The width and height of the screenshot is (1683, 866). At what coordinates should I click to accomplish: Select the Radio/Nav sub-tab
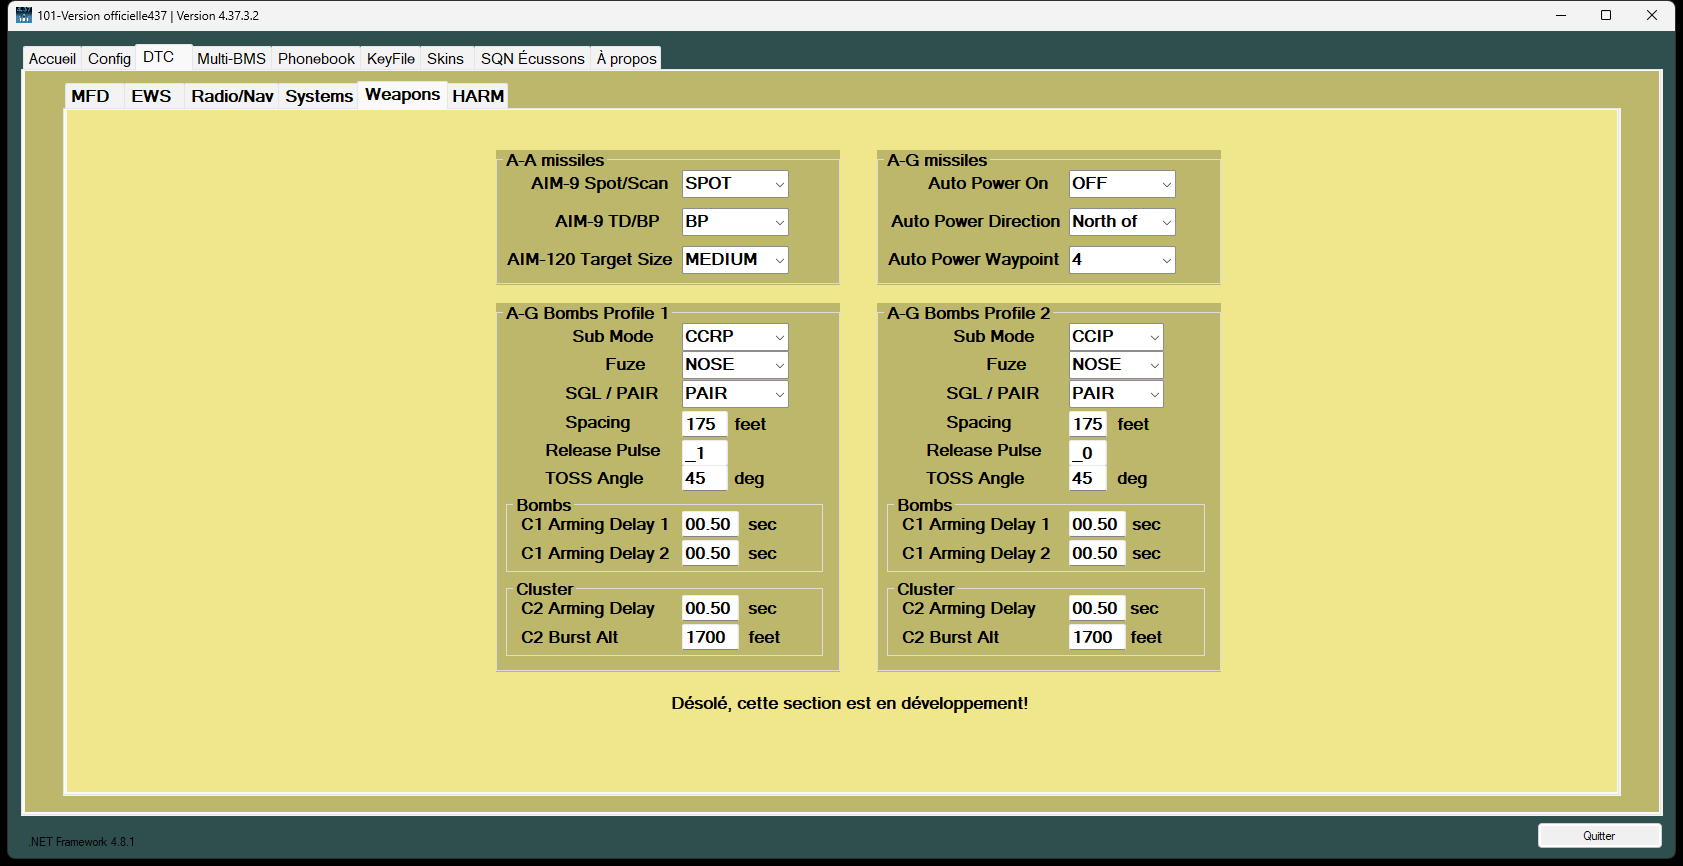point(232,96)
